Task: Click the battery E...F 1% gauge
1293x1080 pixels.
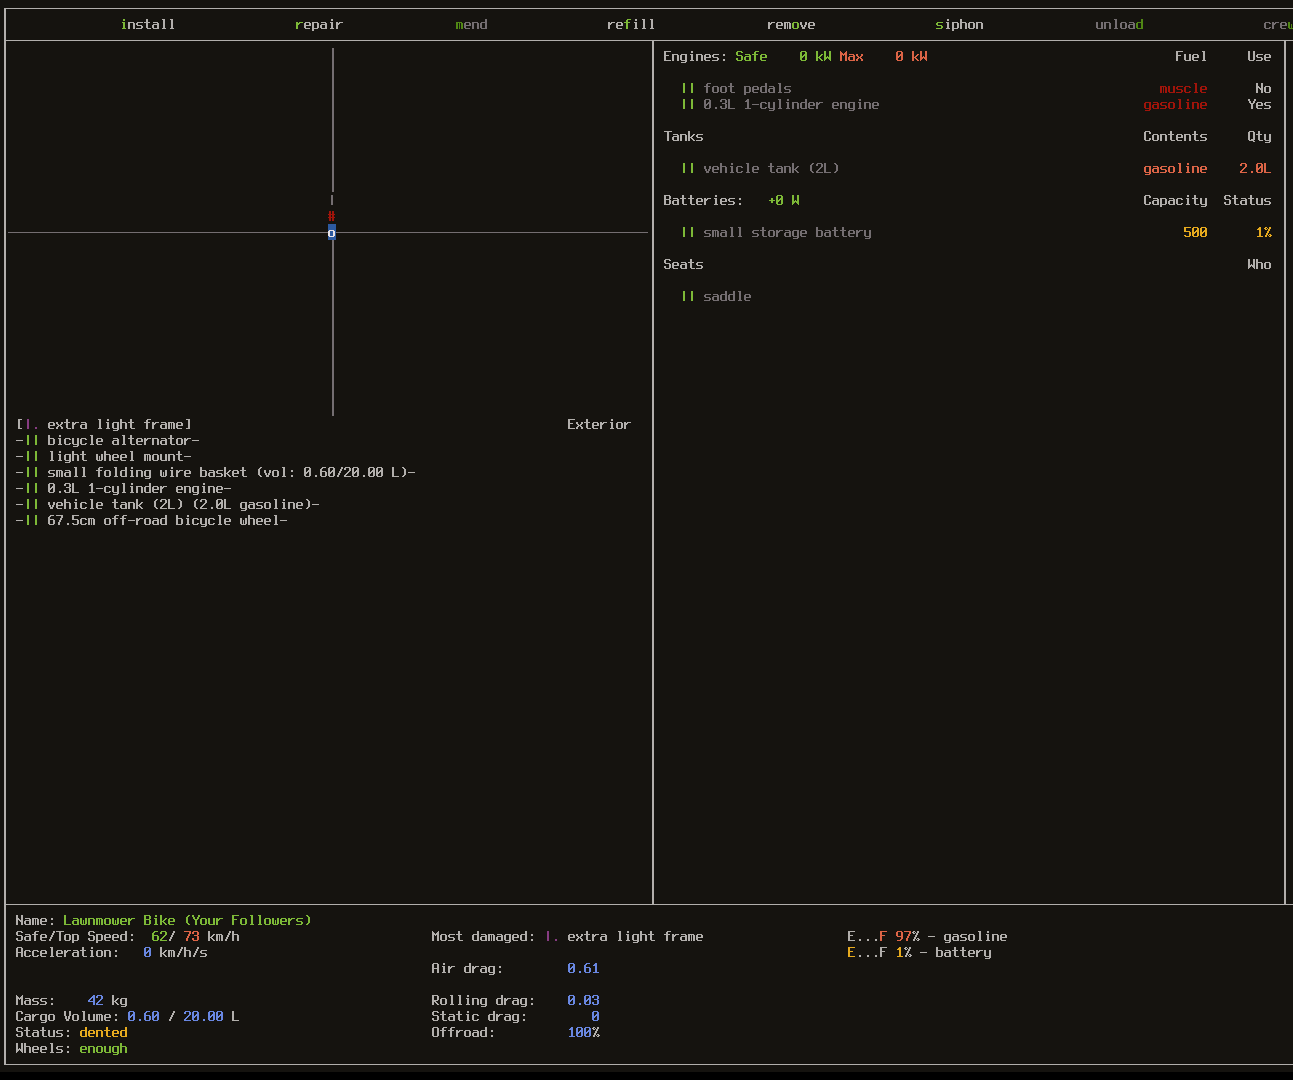Action: point(919,953)
